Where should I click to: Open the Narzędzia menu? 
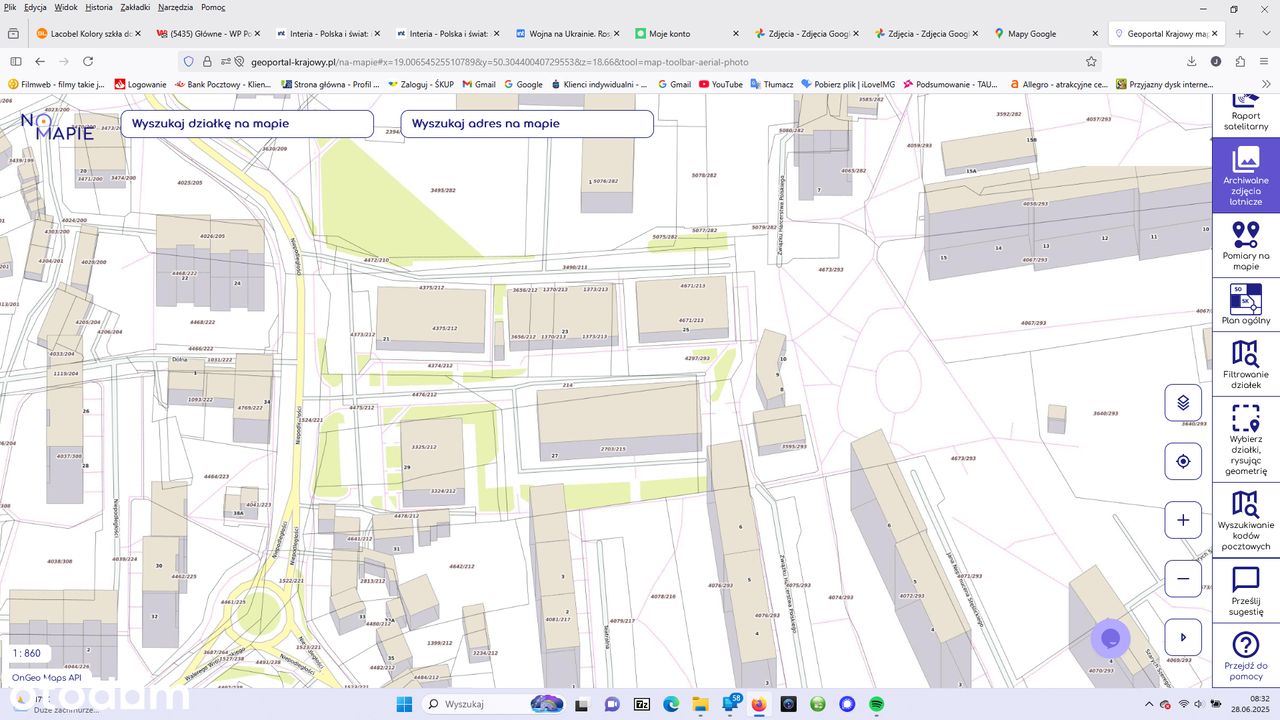176,7
